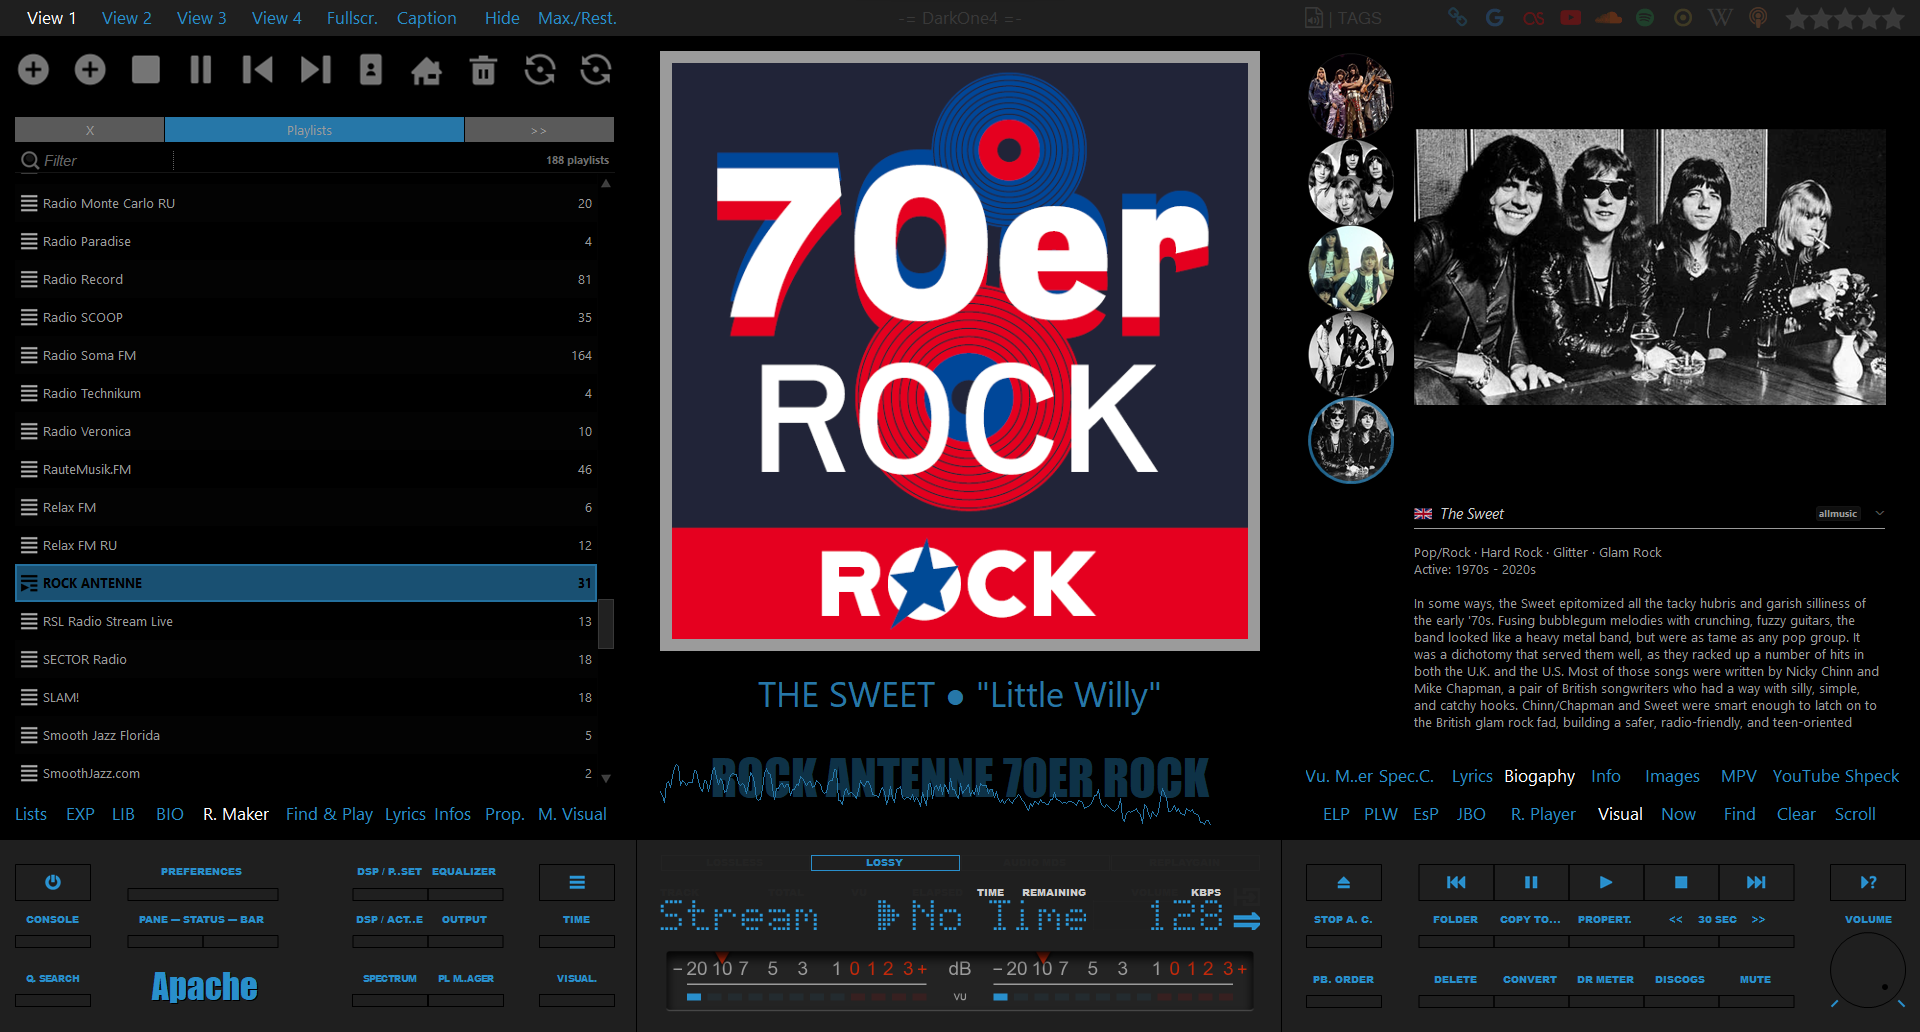Screen dimensions: 1920x1032
Task: Search artist with the Google icon
Action: click(1495, 17)
